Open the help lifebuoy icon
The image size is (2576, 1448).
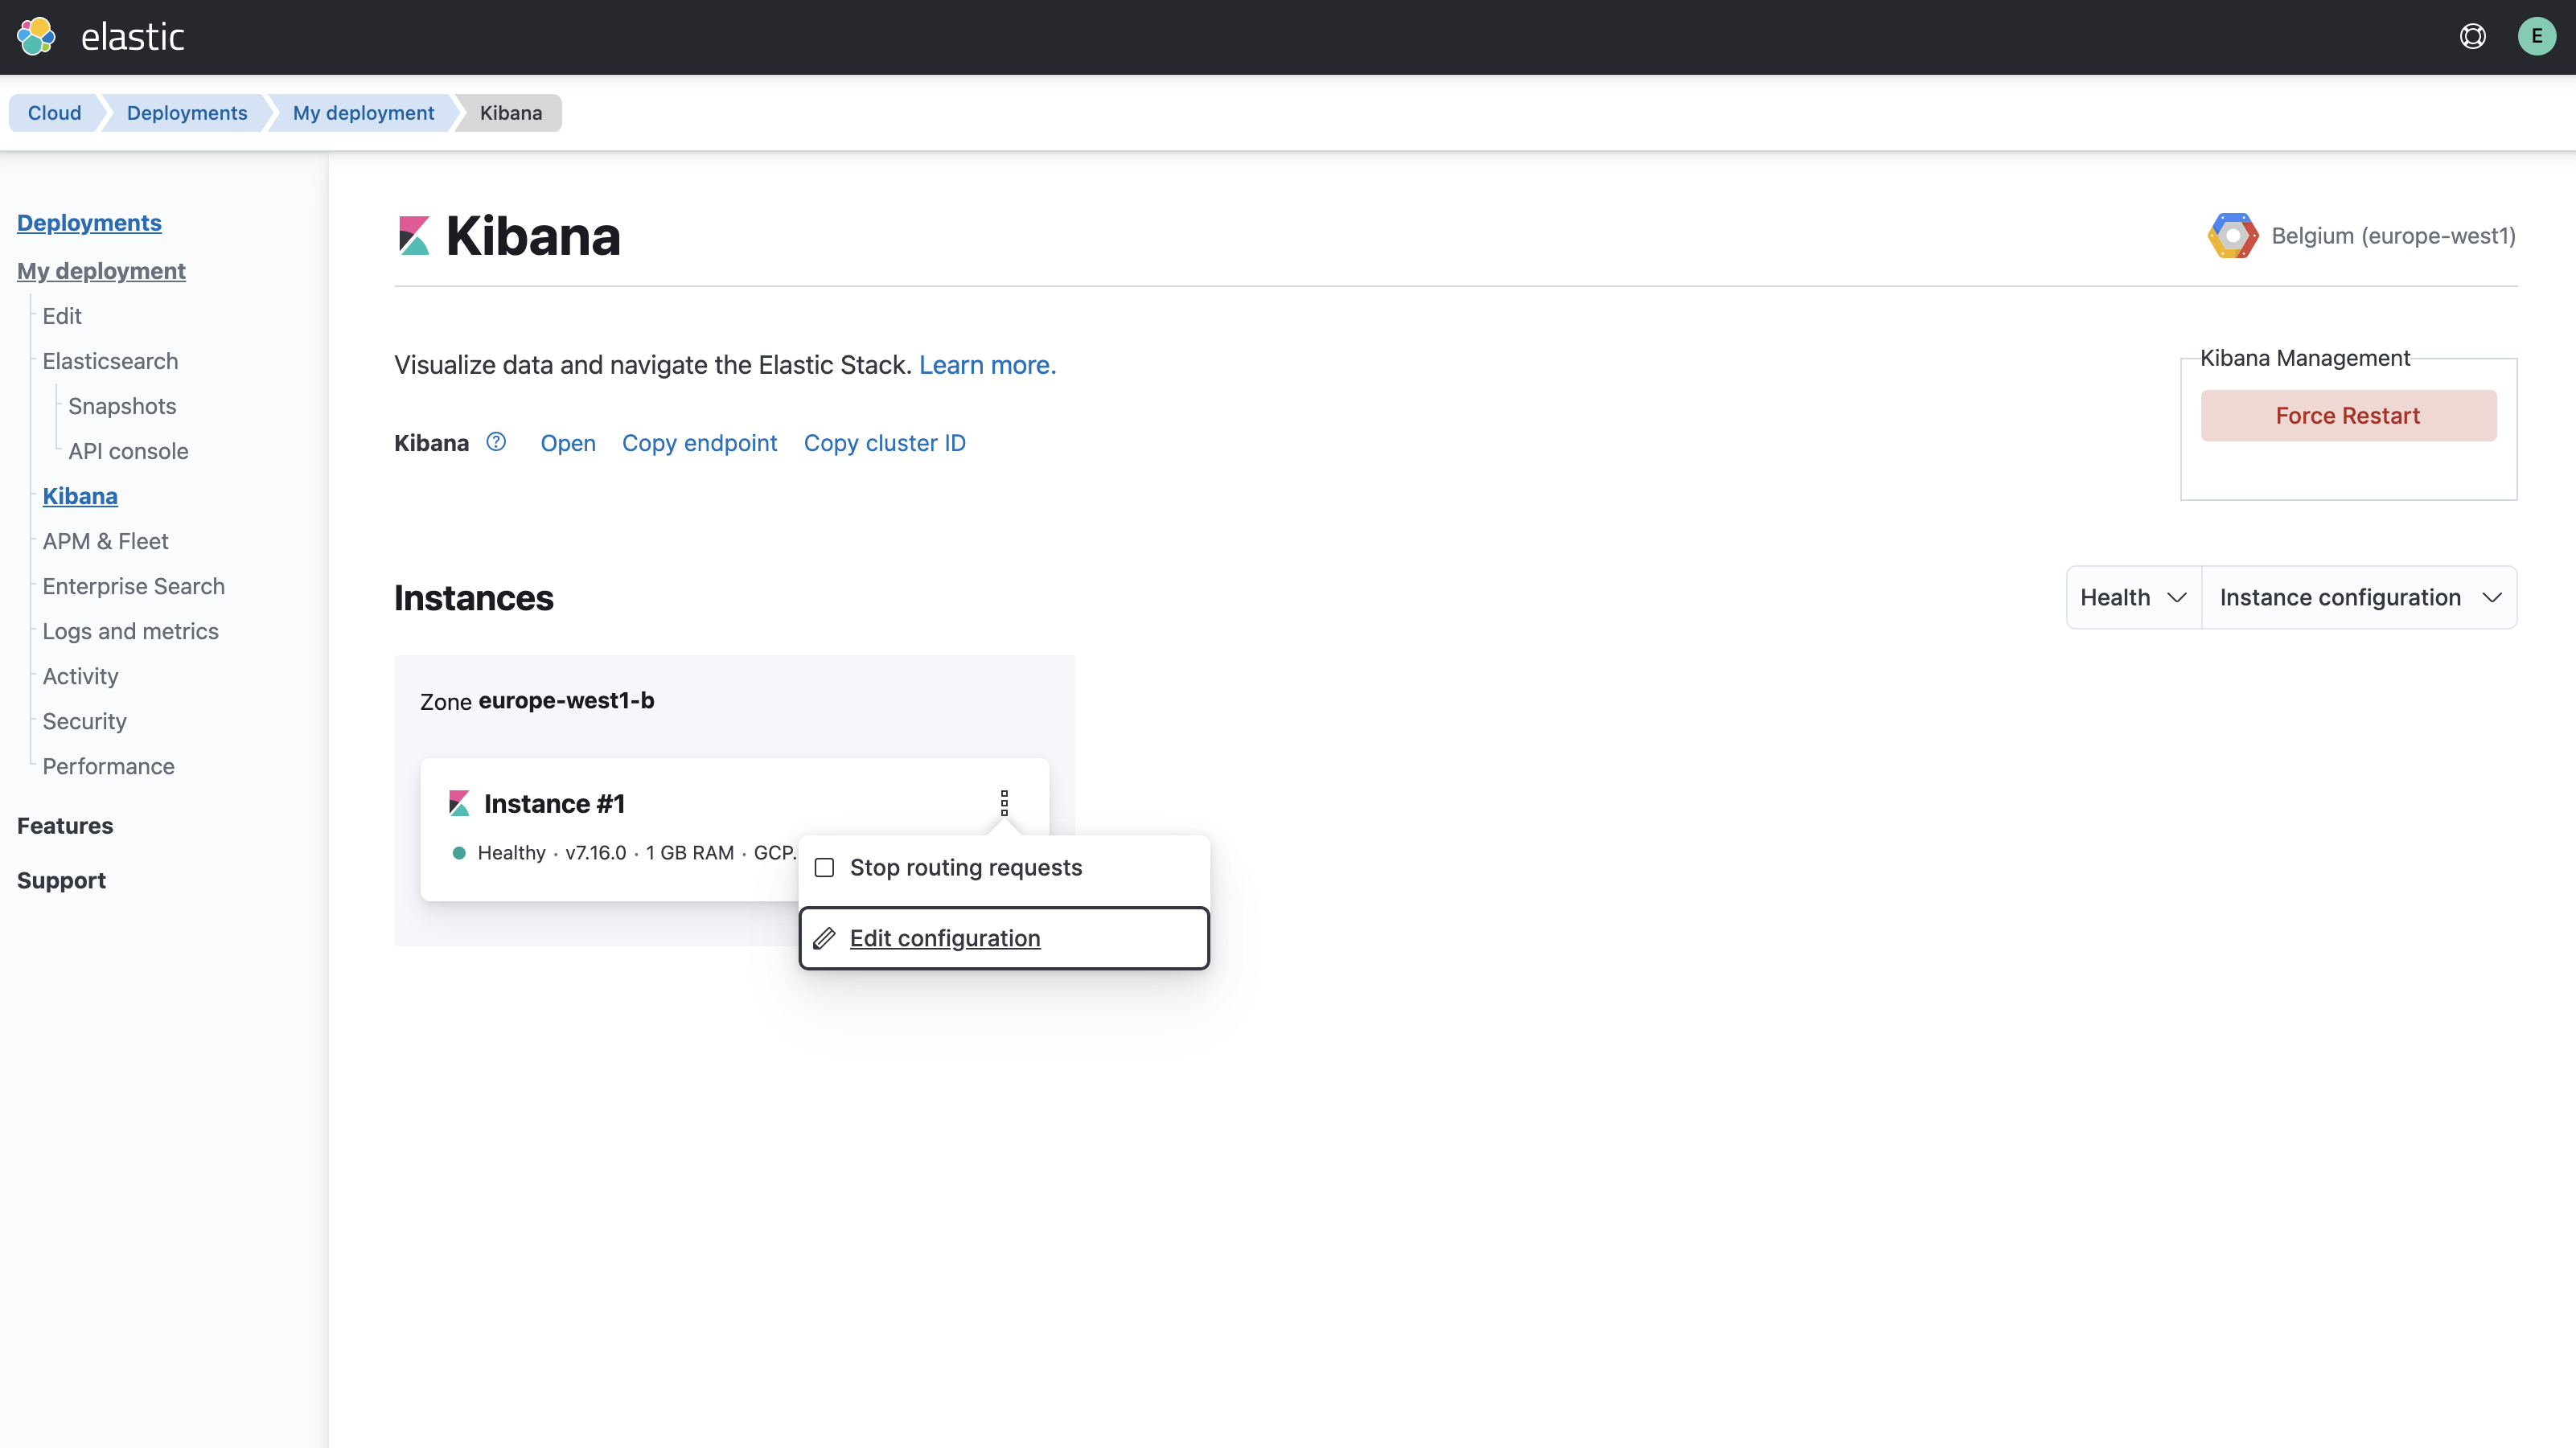coord(2472,37)
